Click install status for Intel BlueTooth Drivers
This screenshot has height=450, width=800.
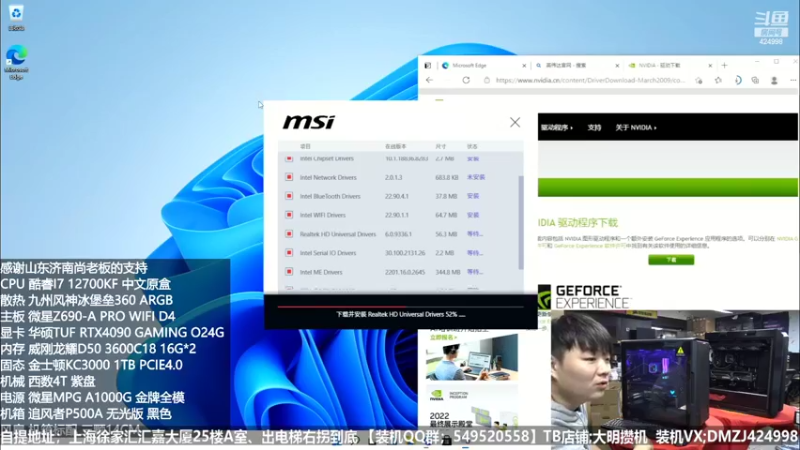tap(473, 196)
